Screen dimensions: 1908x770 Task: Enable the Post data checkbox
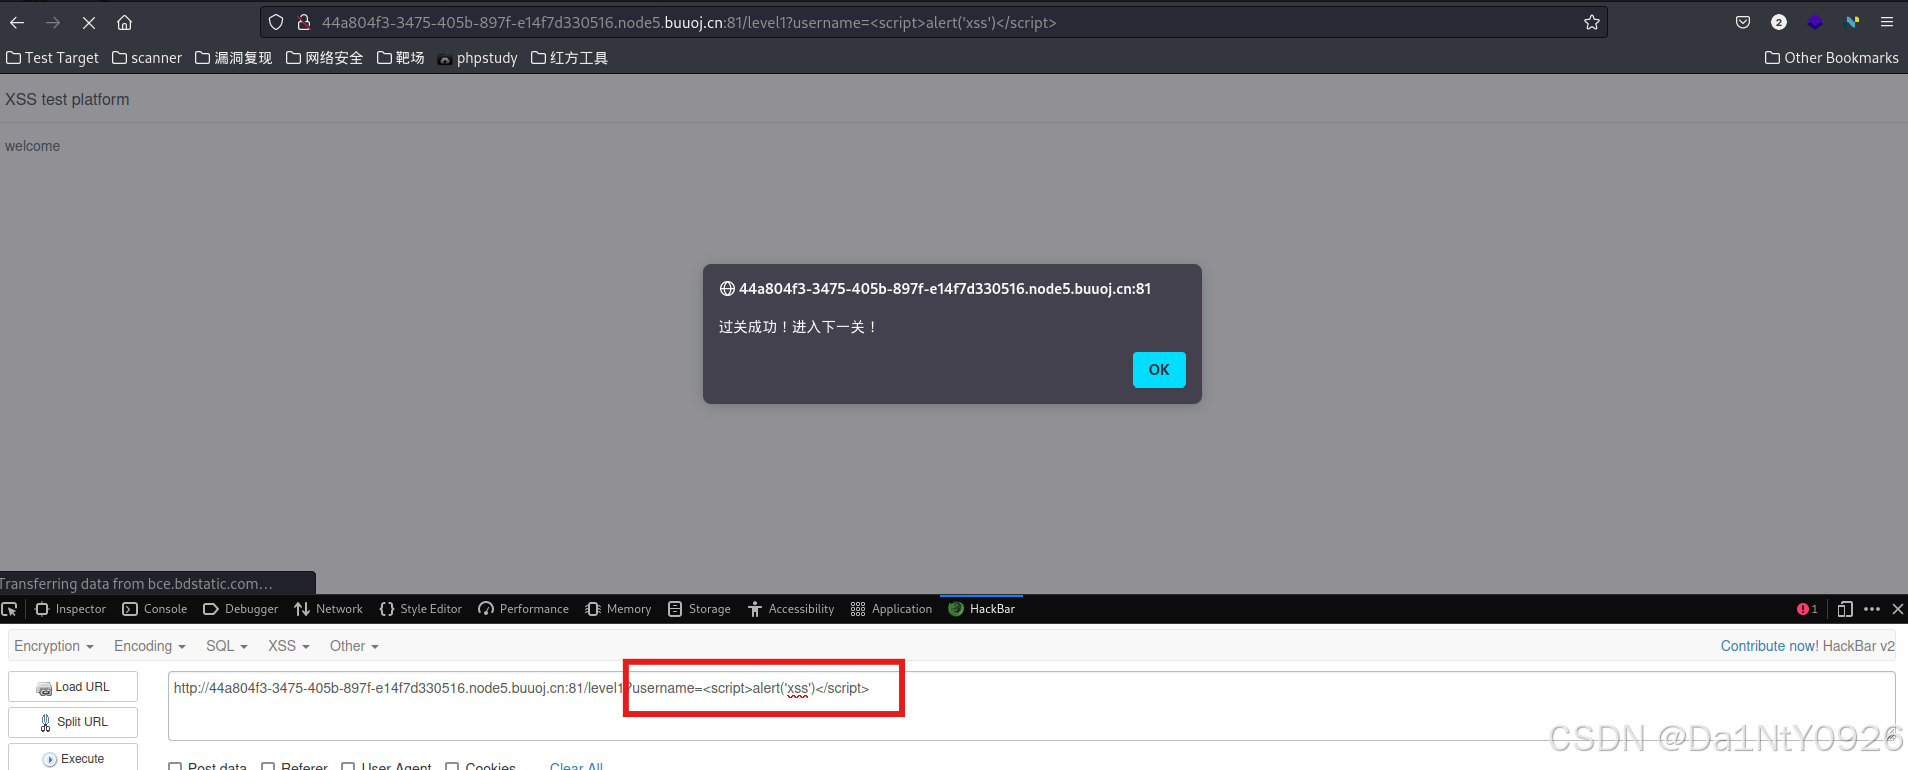[x=175, y=767]
